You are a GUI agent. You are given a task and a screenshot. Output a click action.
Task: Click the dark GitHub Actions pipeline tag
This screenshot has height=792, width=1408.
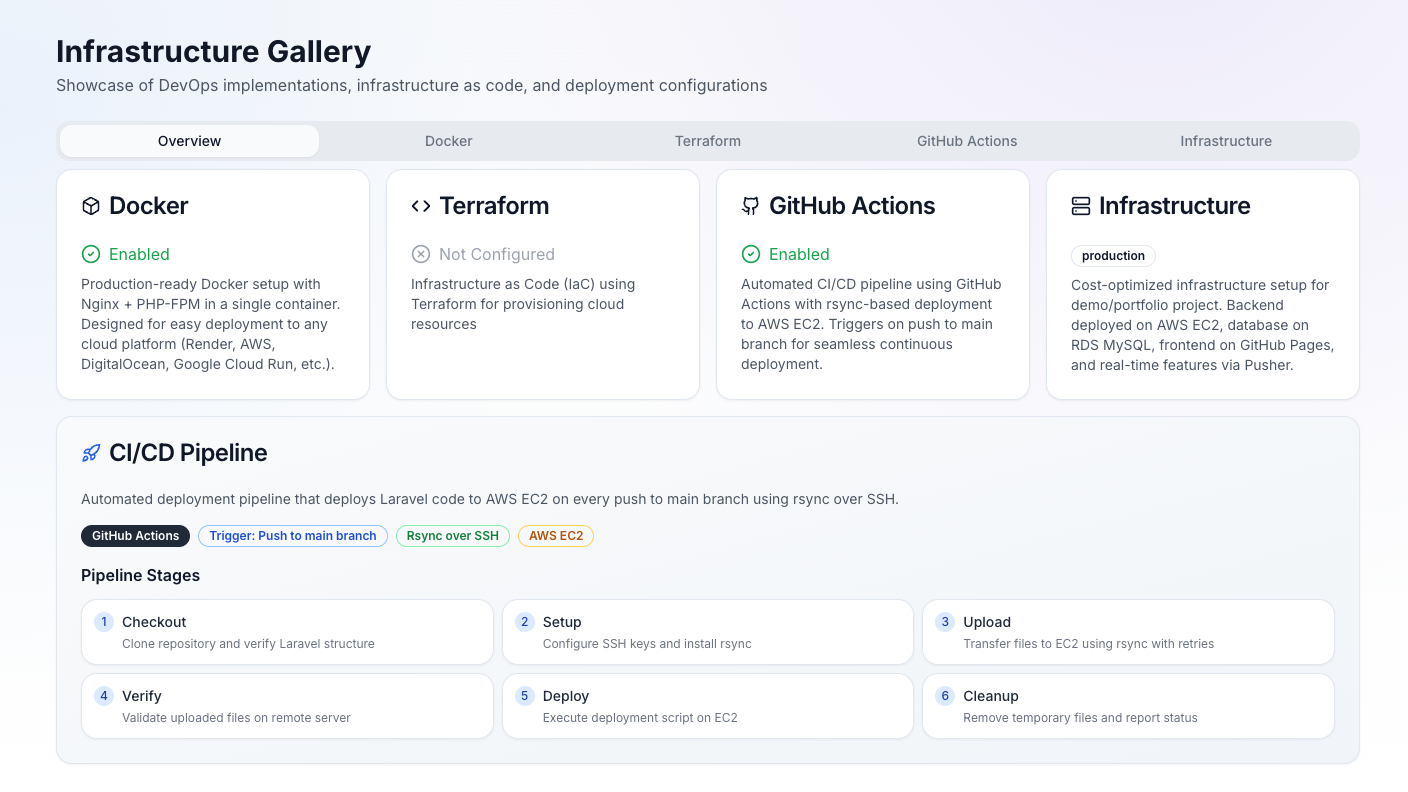(x=135, y=536)
